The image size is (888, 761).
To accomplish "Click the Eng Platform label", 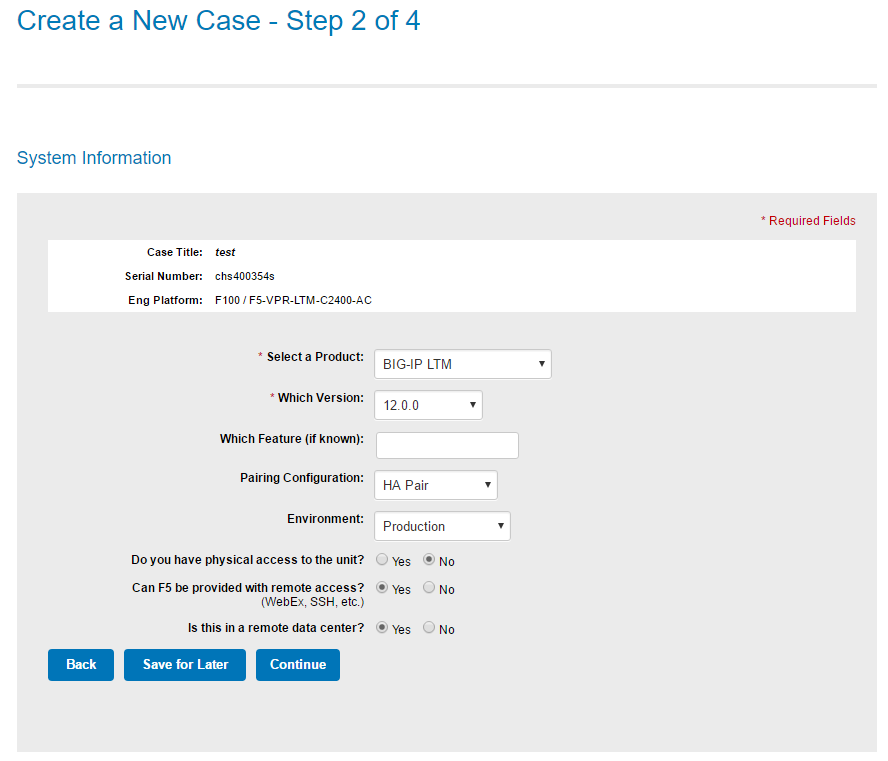I will [x=165, y=300].
